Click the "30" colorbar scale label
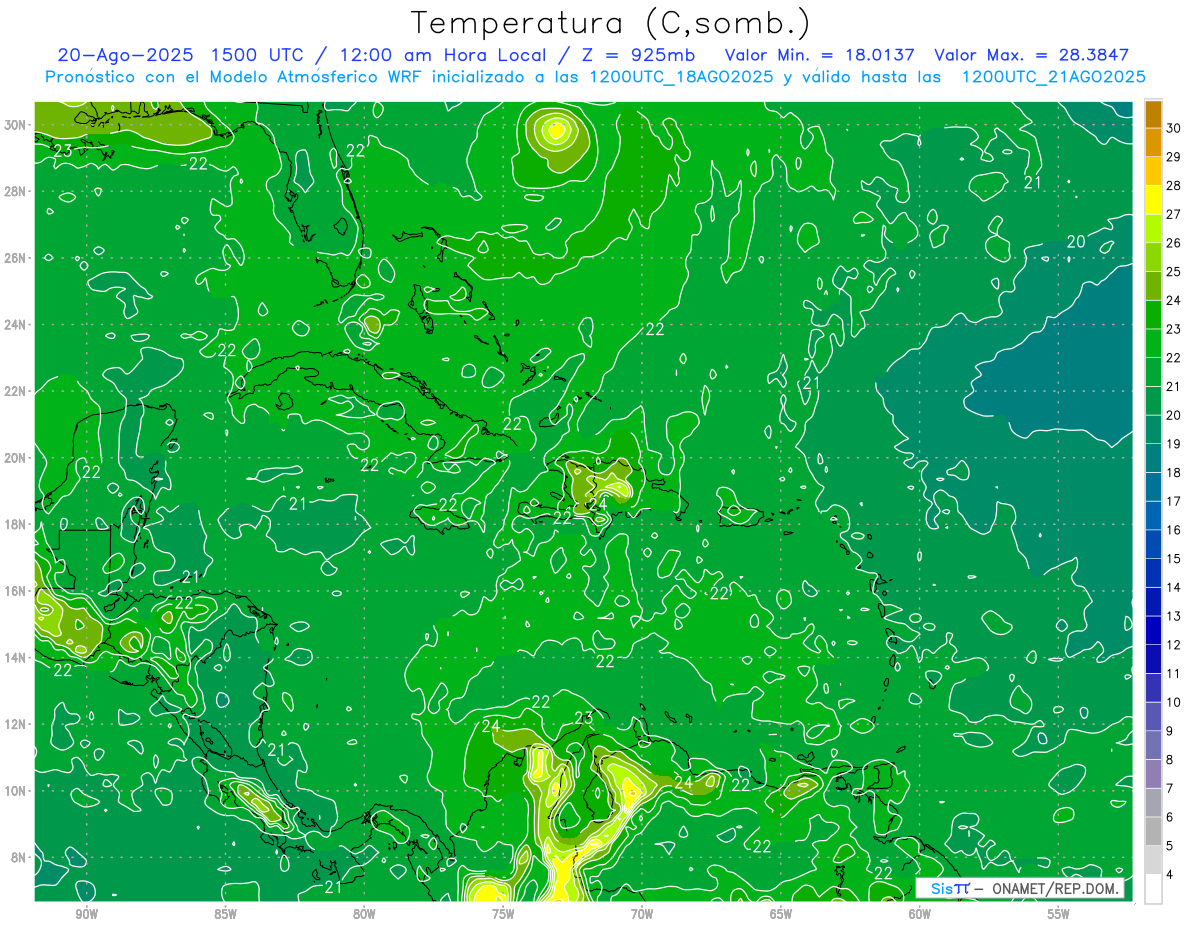1200x927 pixels. (1173, 127)
